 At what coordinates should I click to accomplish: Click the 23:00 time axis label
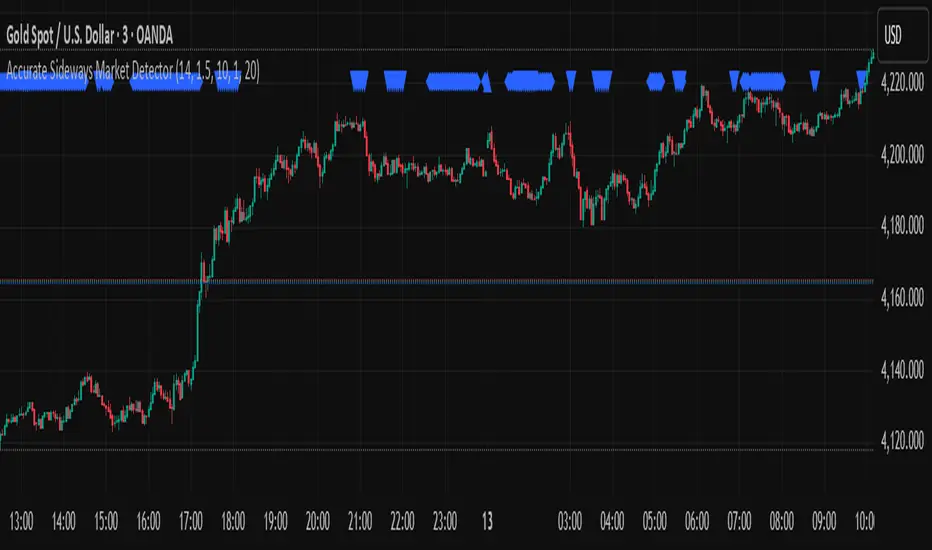click(445, 521)
